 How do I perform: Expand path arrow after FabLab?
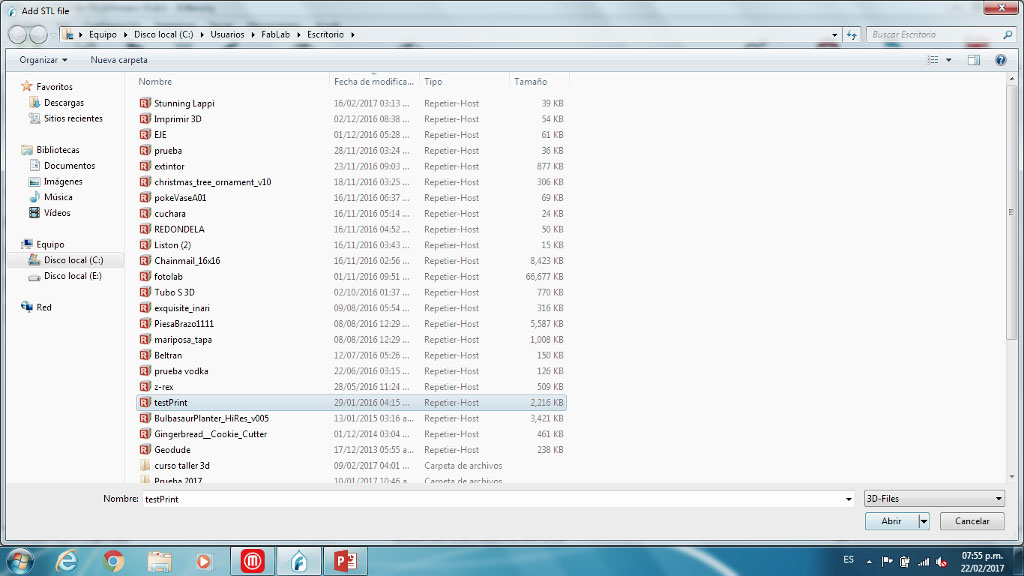(299, 35)
